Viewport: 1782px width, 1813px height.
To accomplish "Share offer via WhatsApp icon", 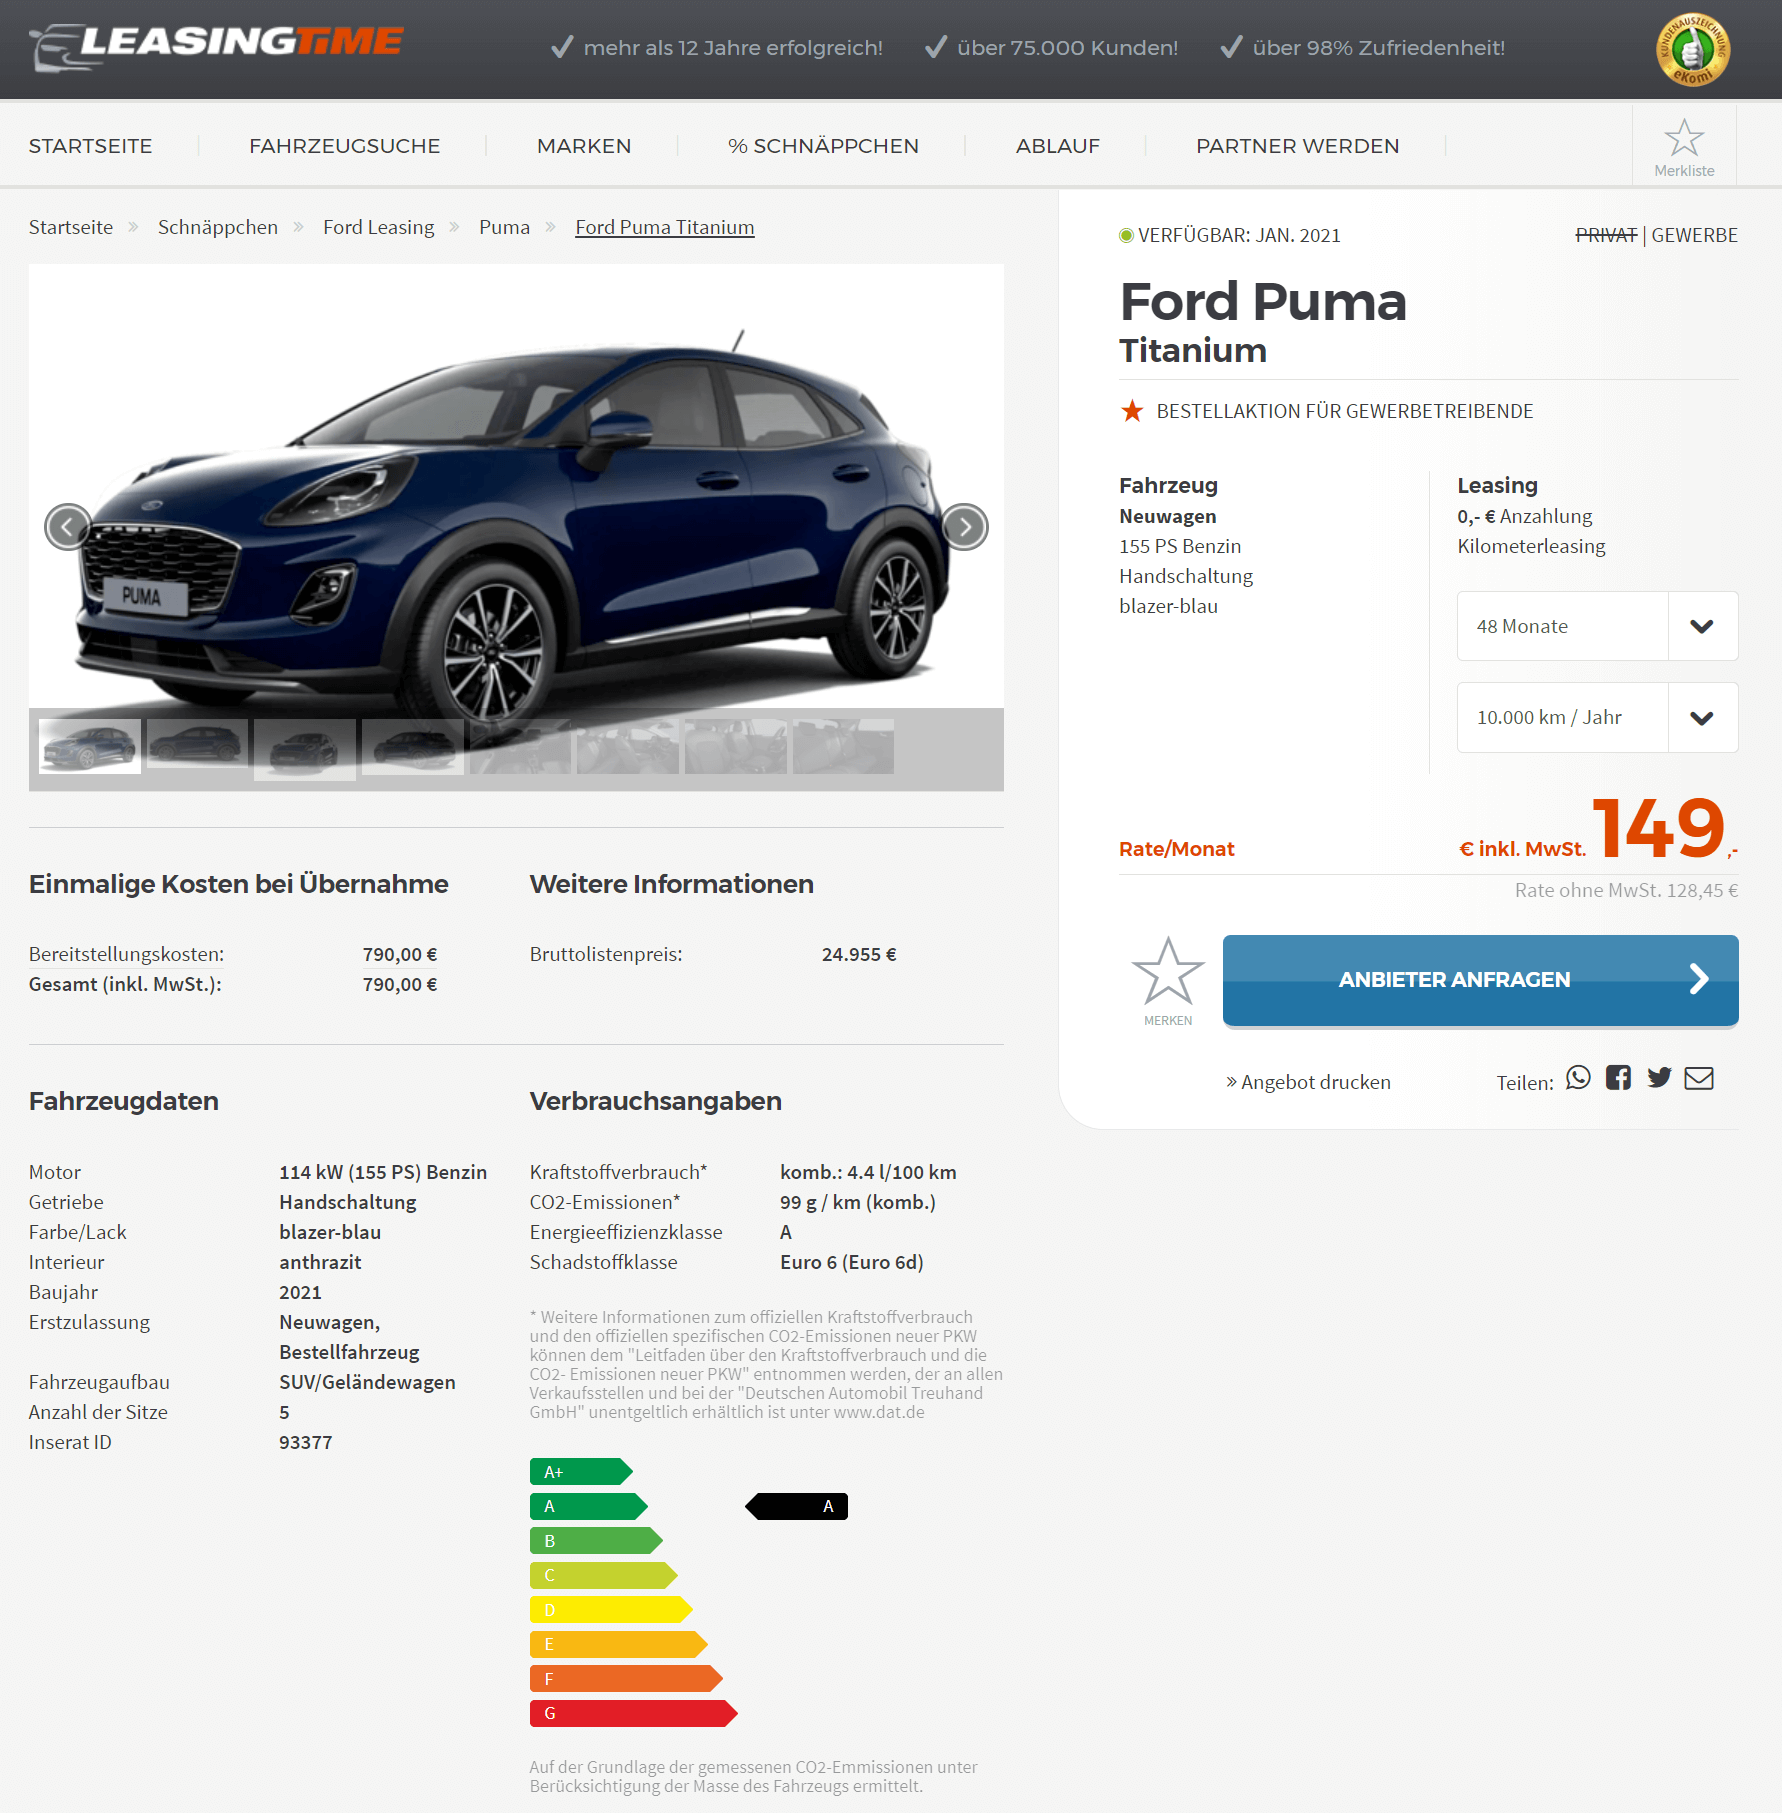I will click(x=1578, y=1077).
